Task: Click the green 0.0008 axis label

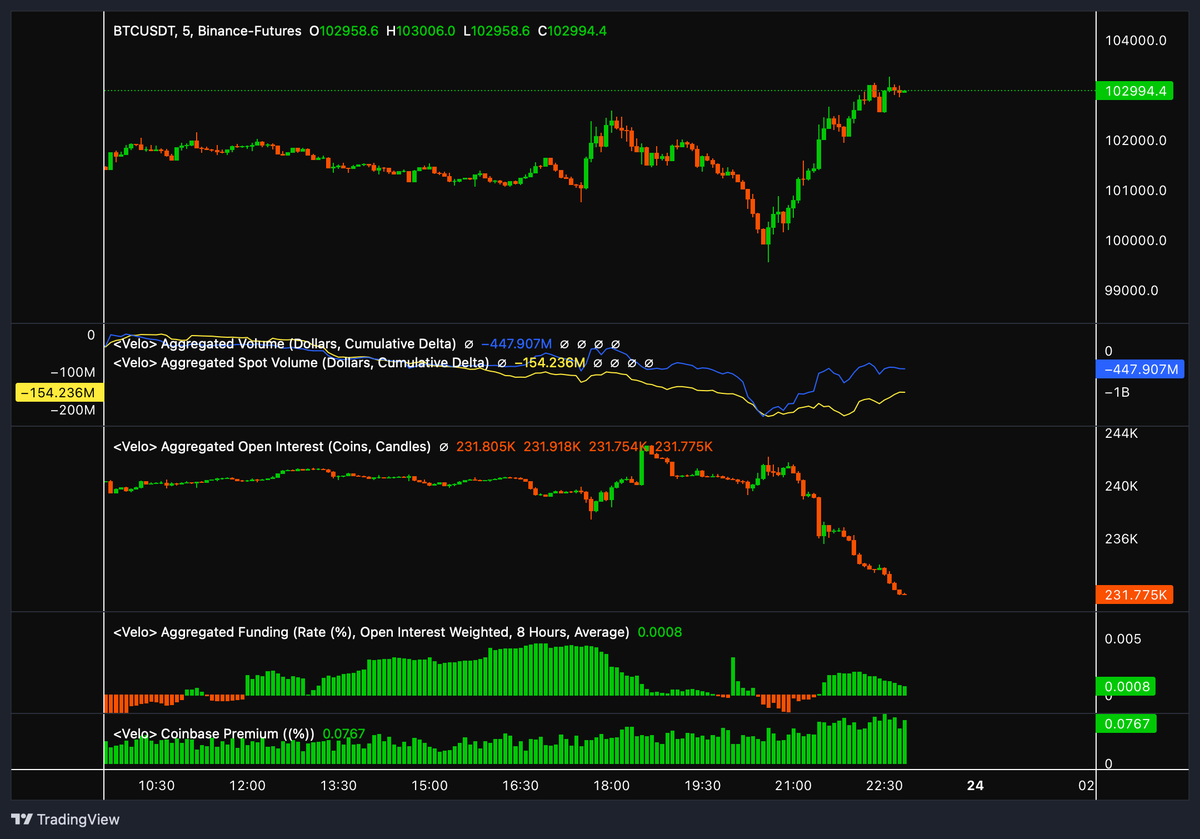Action: pos(1126,687)
